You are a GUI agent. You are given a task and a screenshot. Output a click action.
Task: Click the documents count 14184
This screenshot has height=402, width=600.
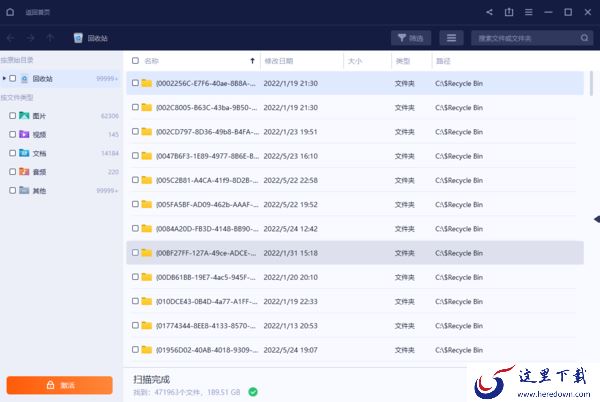pyautogui.click(x=110, y=153)
